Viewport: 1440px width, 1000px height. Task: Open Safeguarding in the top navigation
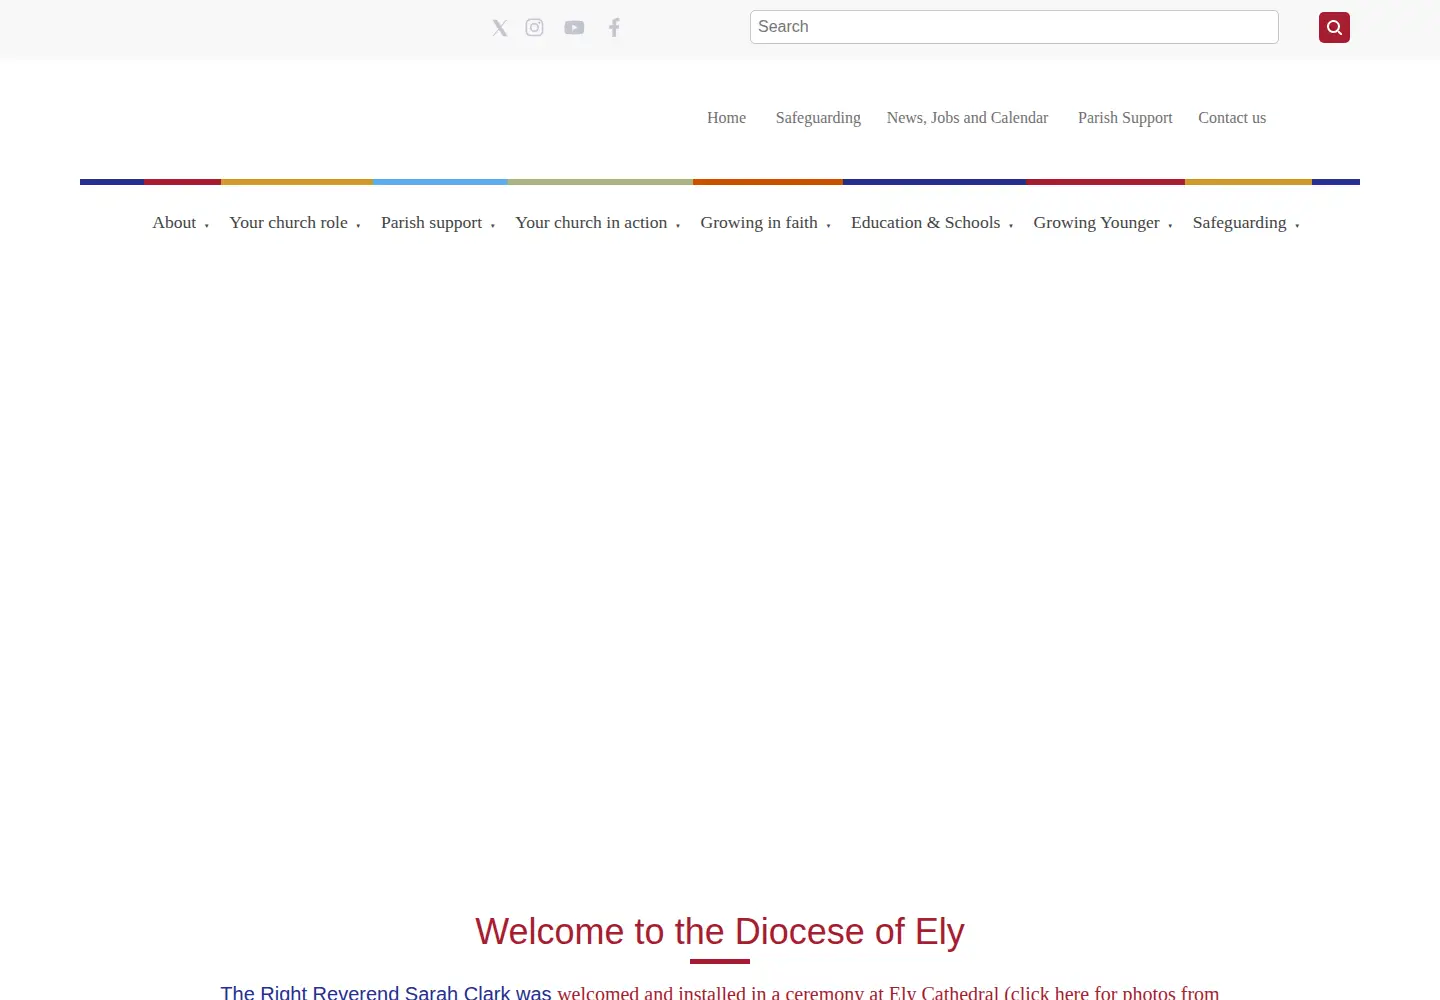point(818,118)
